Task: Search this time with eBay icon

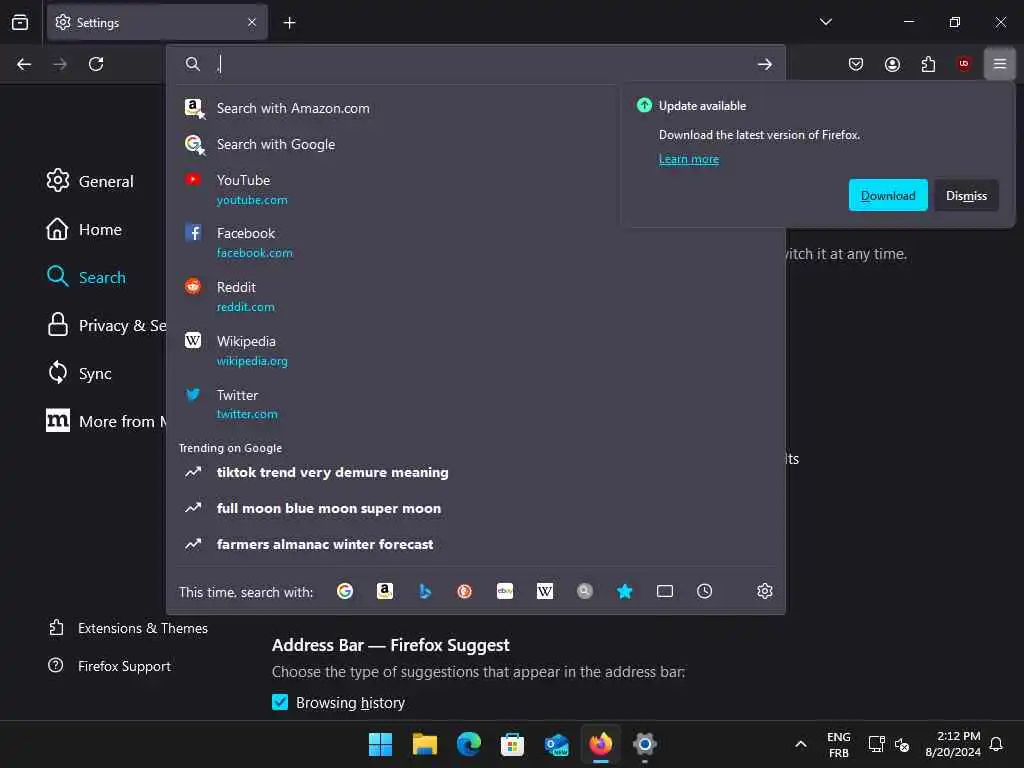Action: 505,591
